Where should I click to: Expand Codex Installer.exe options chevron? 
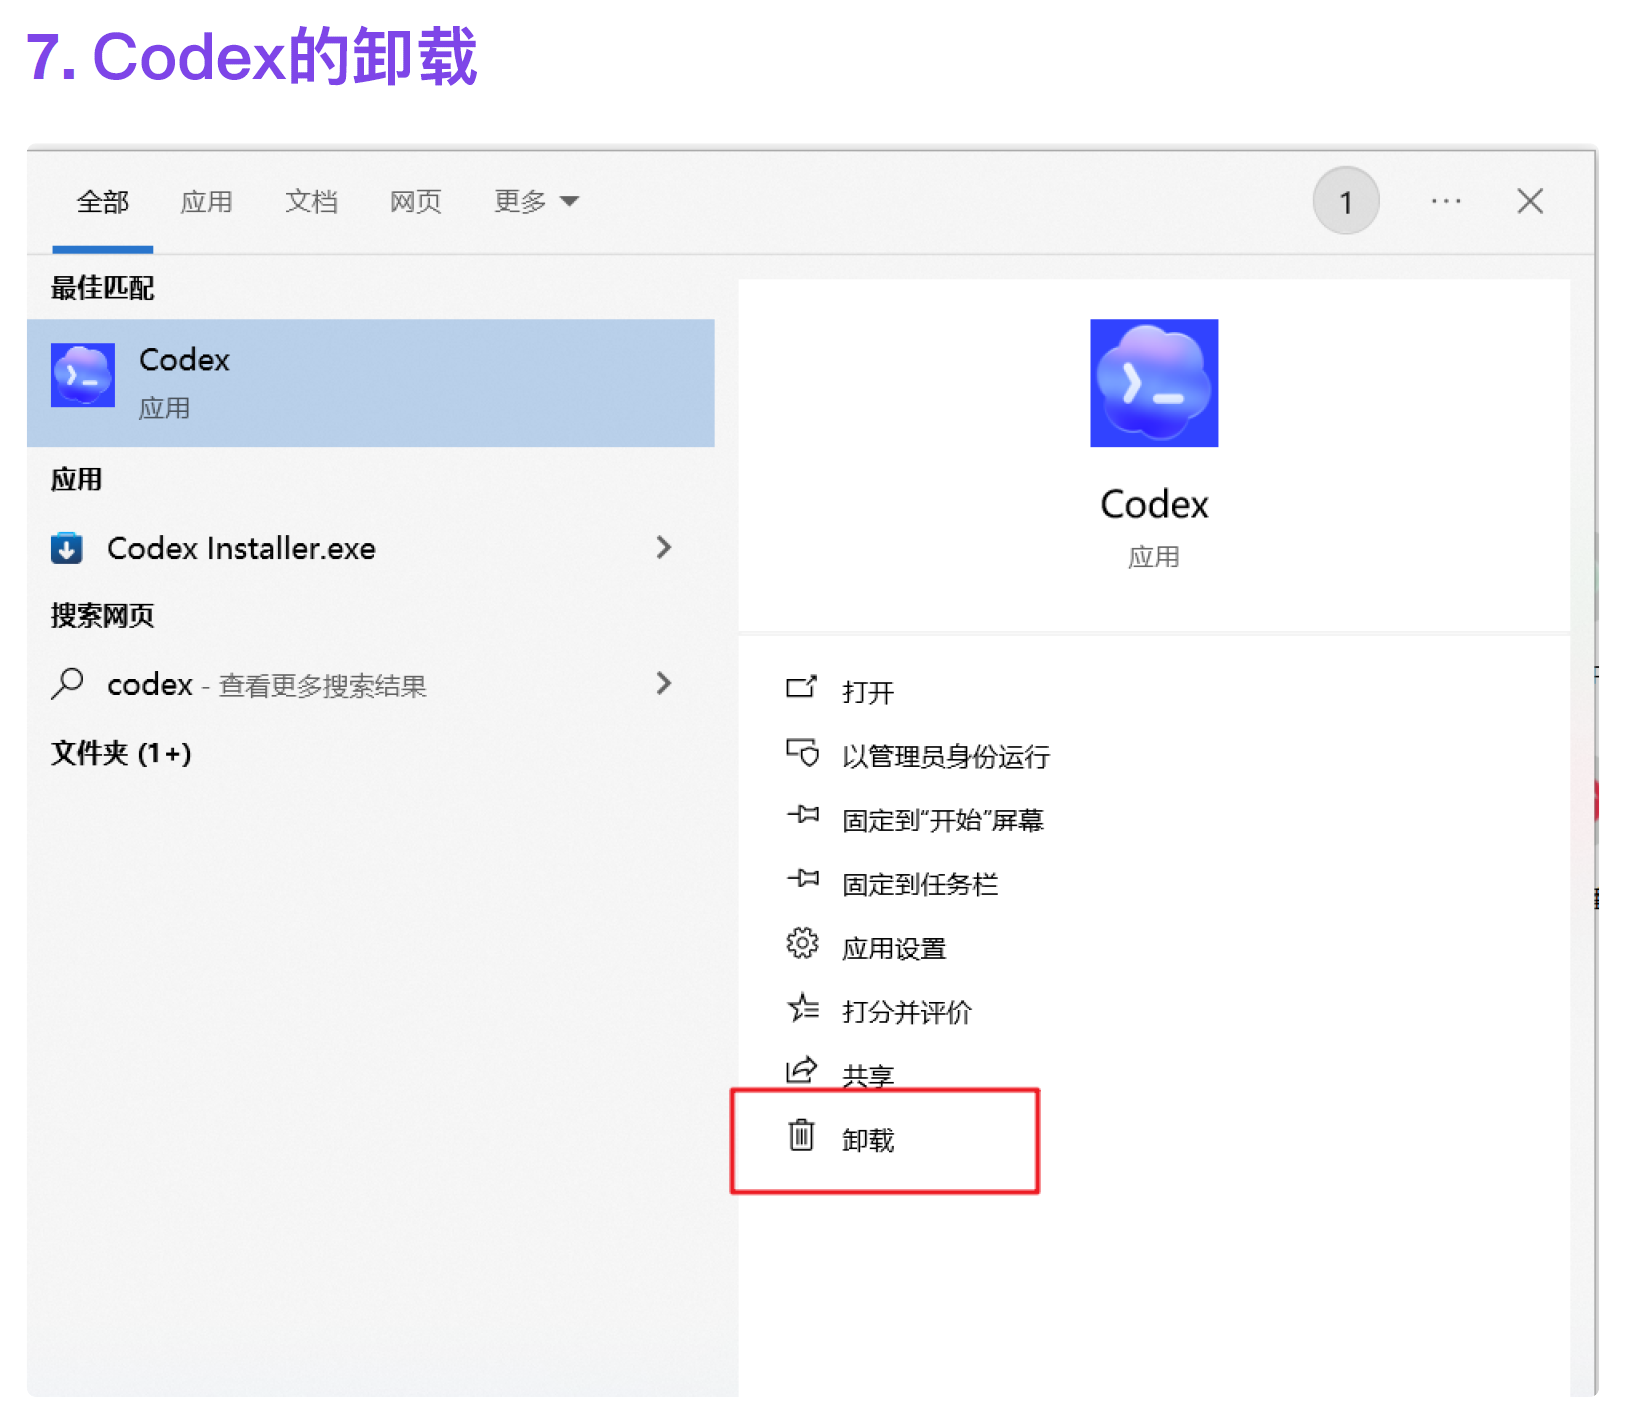pyautogui.click(x=664, y=547)
